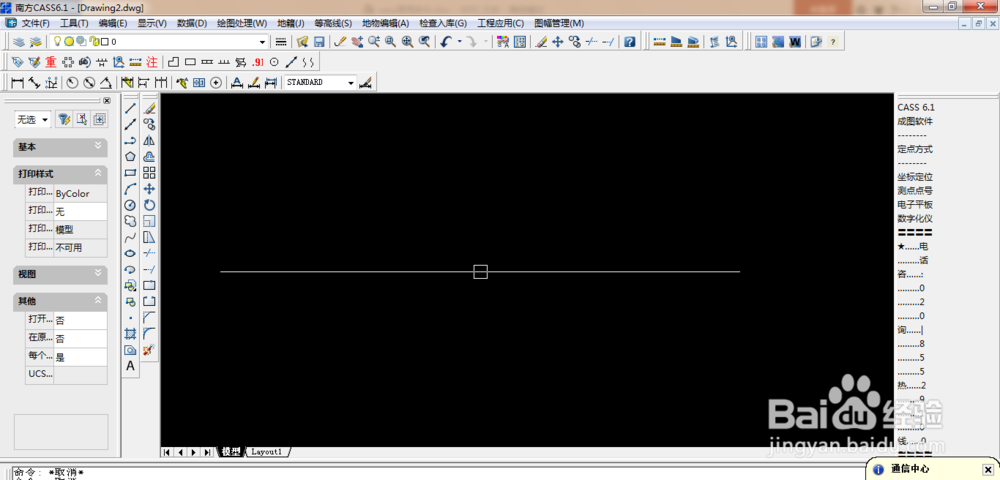Open the 工程应用(C) menu
The width and height of the screenshot is (1000, 480).
click(x=501, y=23)
